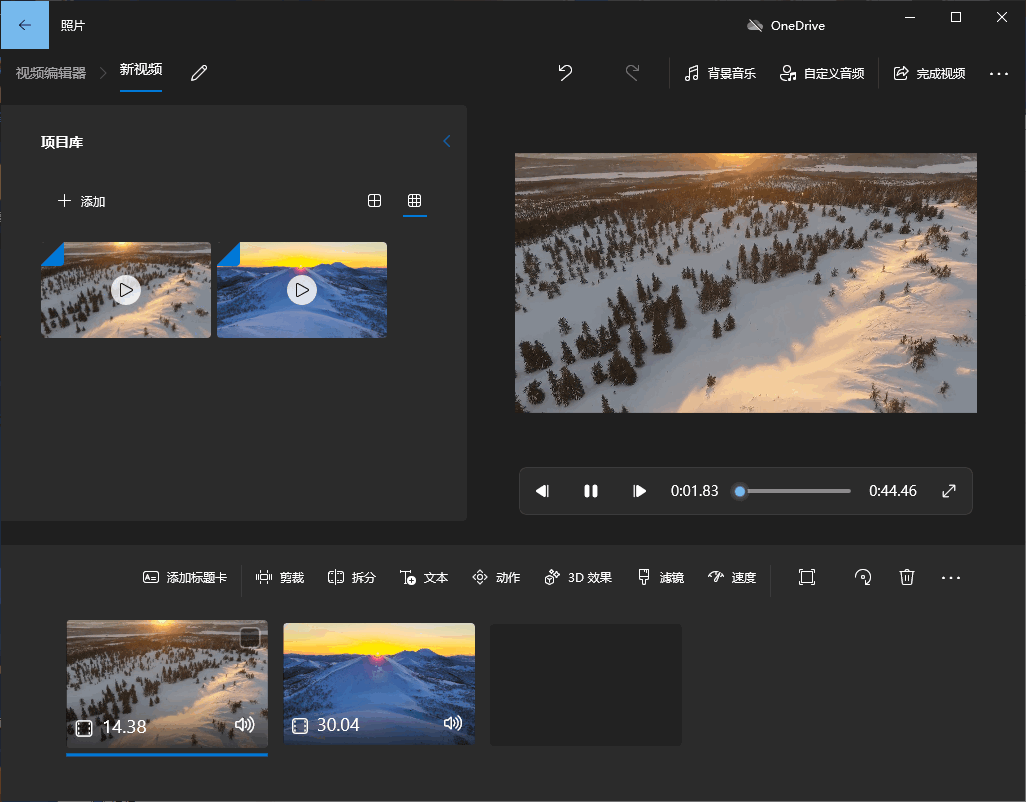Switch project library to small grid view

click(414, 201)
